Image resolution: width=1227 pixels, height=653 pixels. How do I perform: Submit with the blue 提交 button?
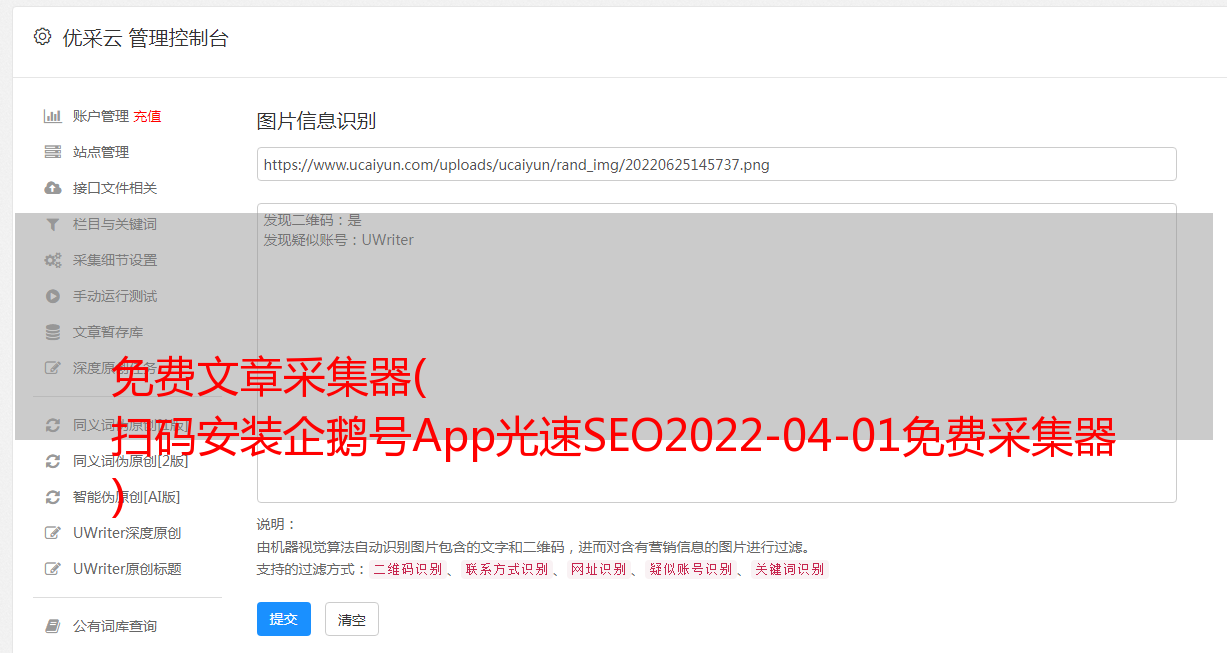pos(284,619)
